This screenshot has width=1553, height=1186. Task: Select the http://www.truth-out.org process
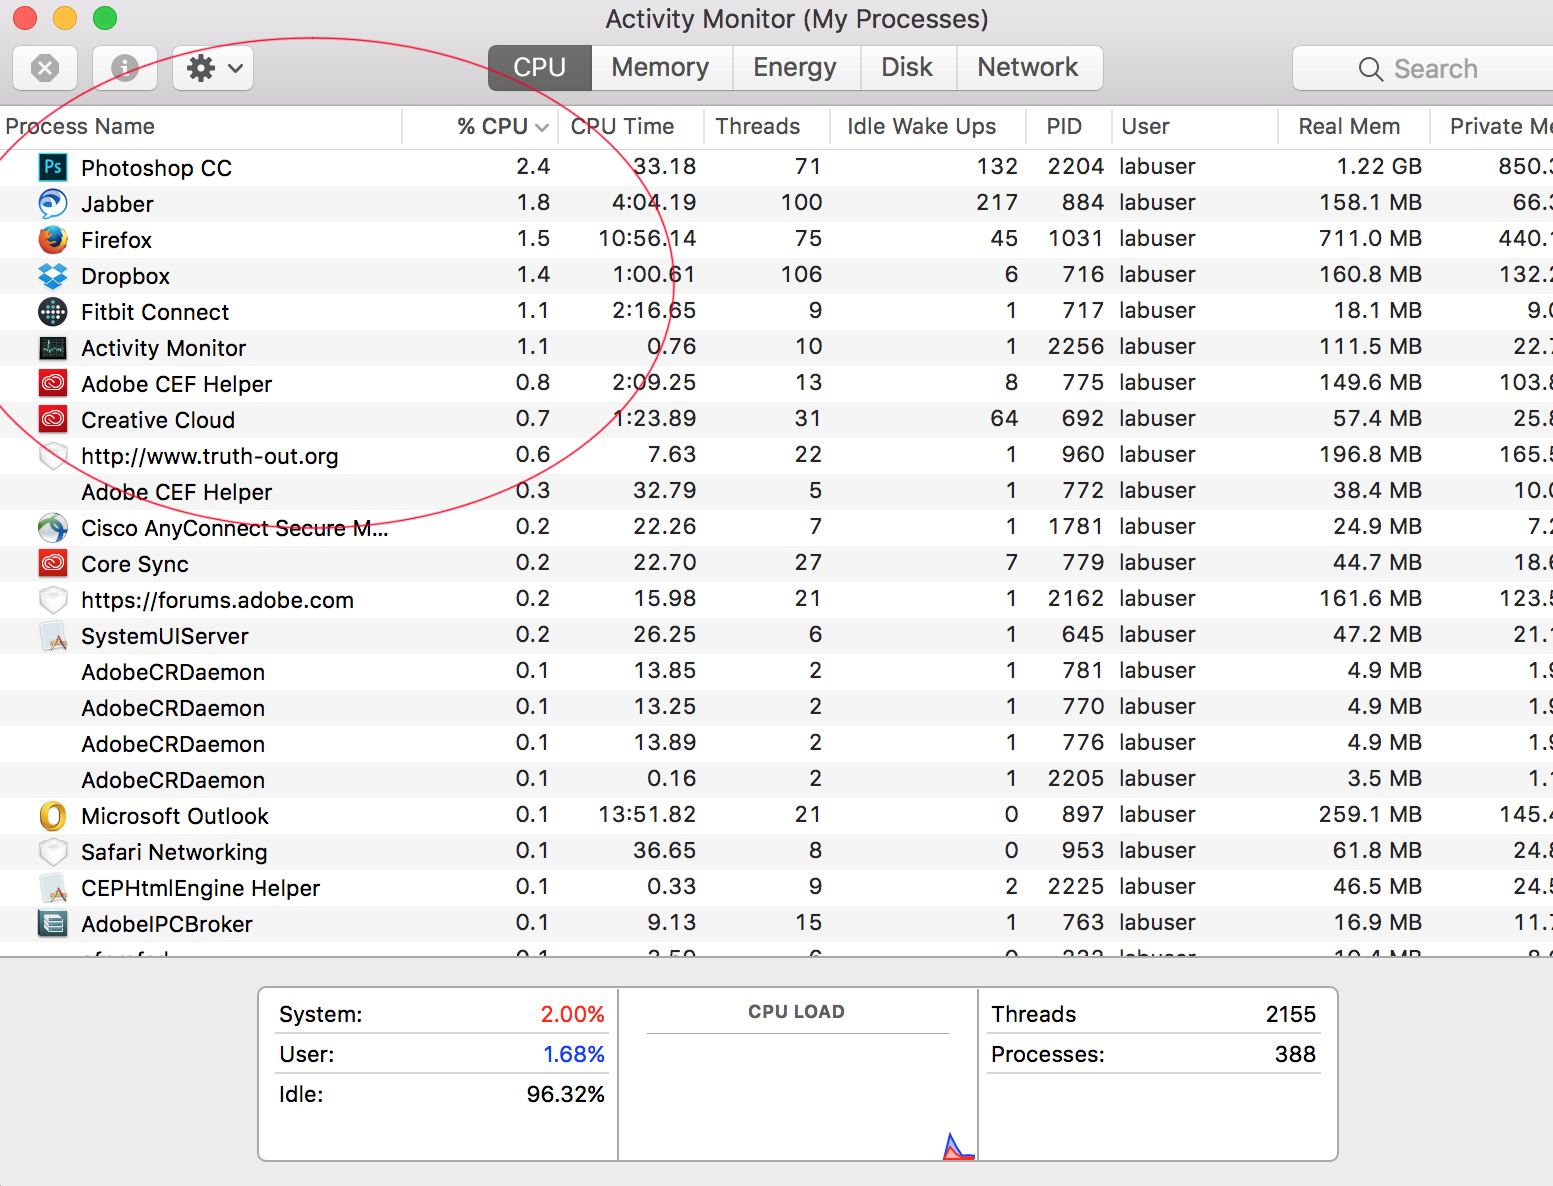click(209, 456)
